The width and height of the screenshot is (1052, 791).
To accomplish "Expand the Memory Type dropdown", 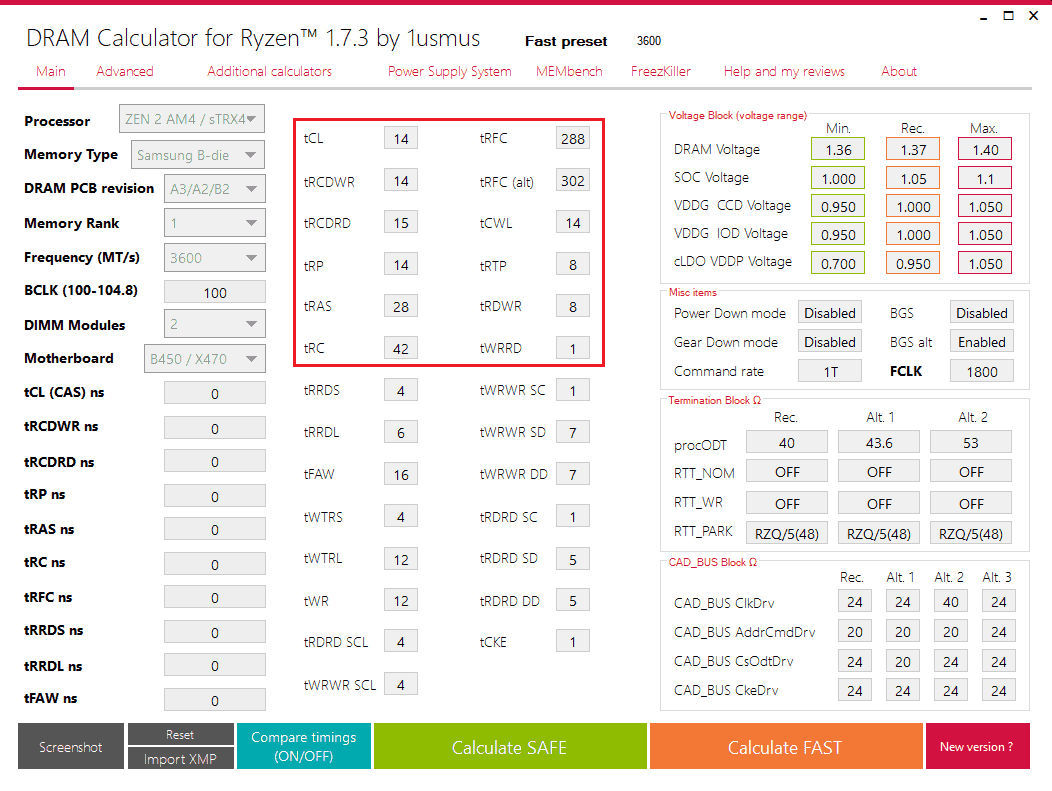I will (198, 155).
